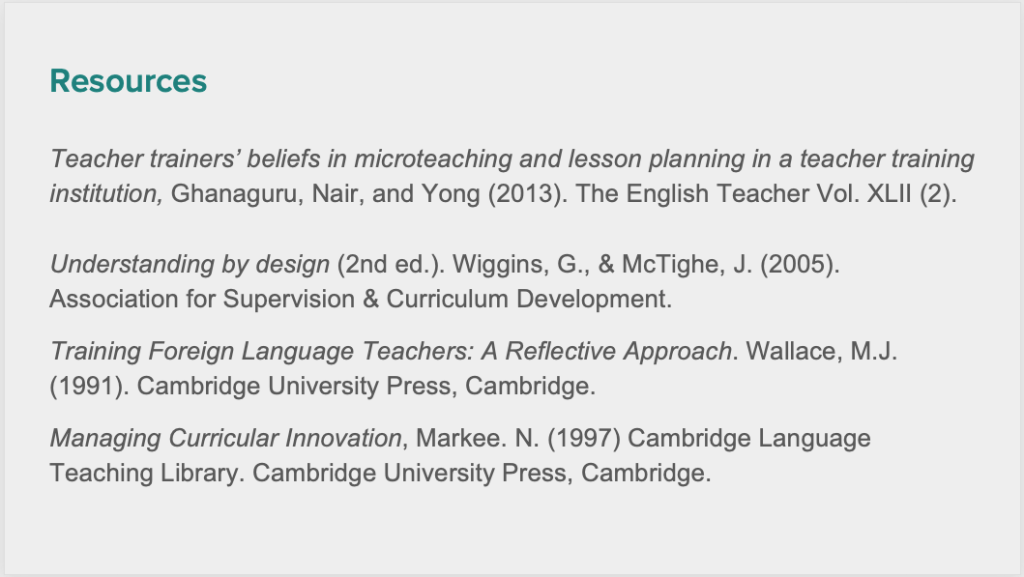This screenshot has width=1024, height=577.
Task: Click the Resources slide heading
Action: point(128,81)
